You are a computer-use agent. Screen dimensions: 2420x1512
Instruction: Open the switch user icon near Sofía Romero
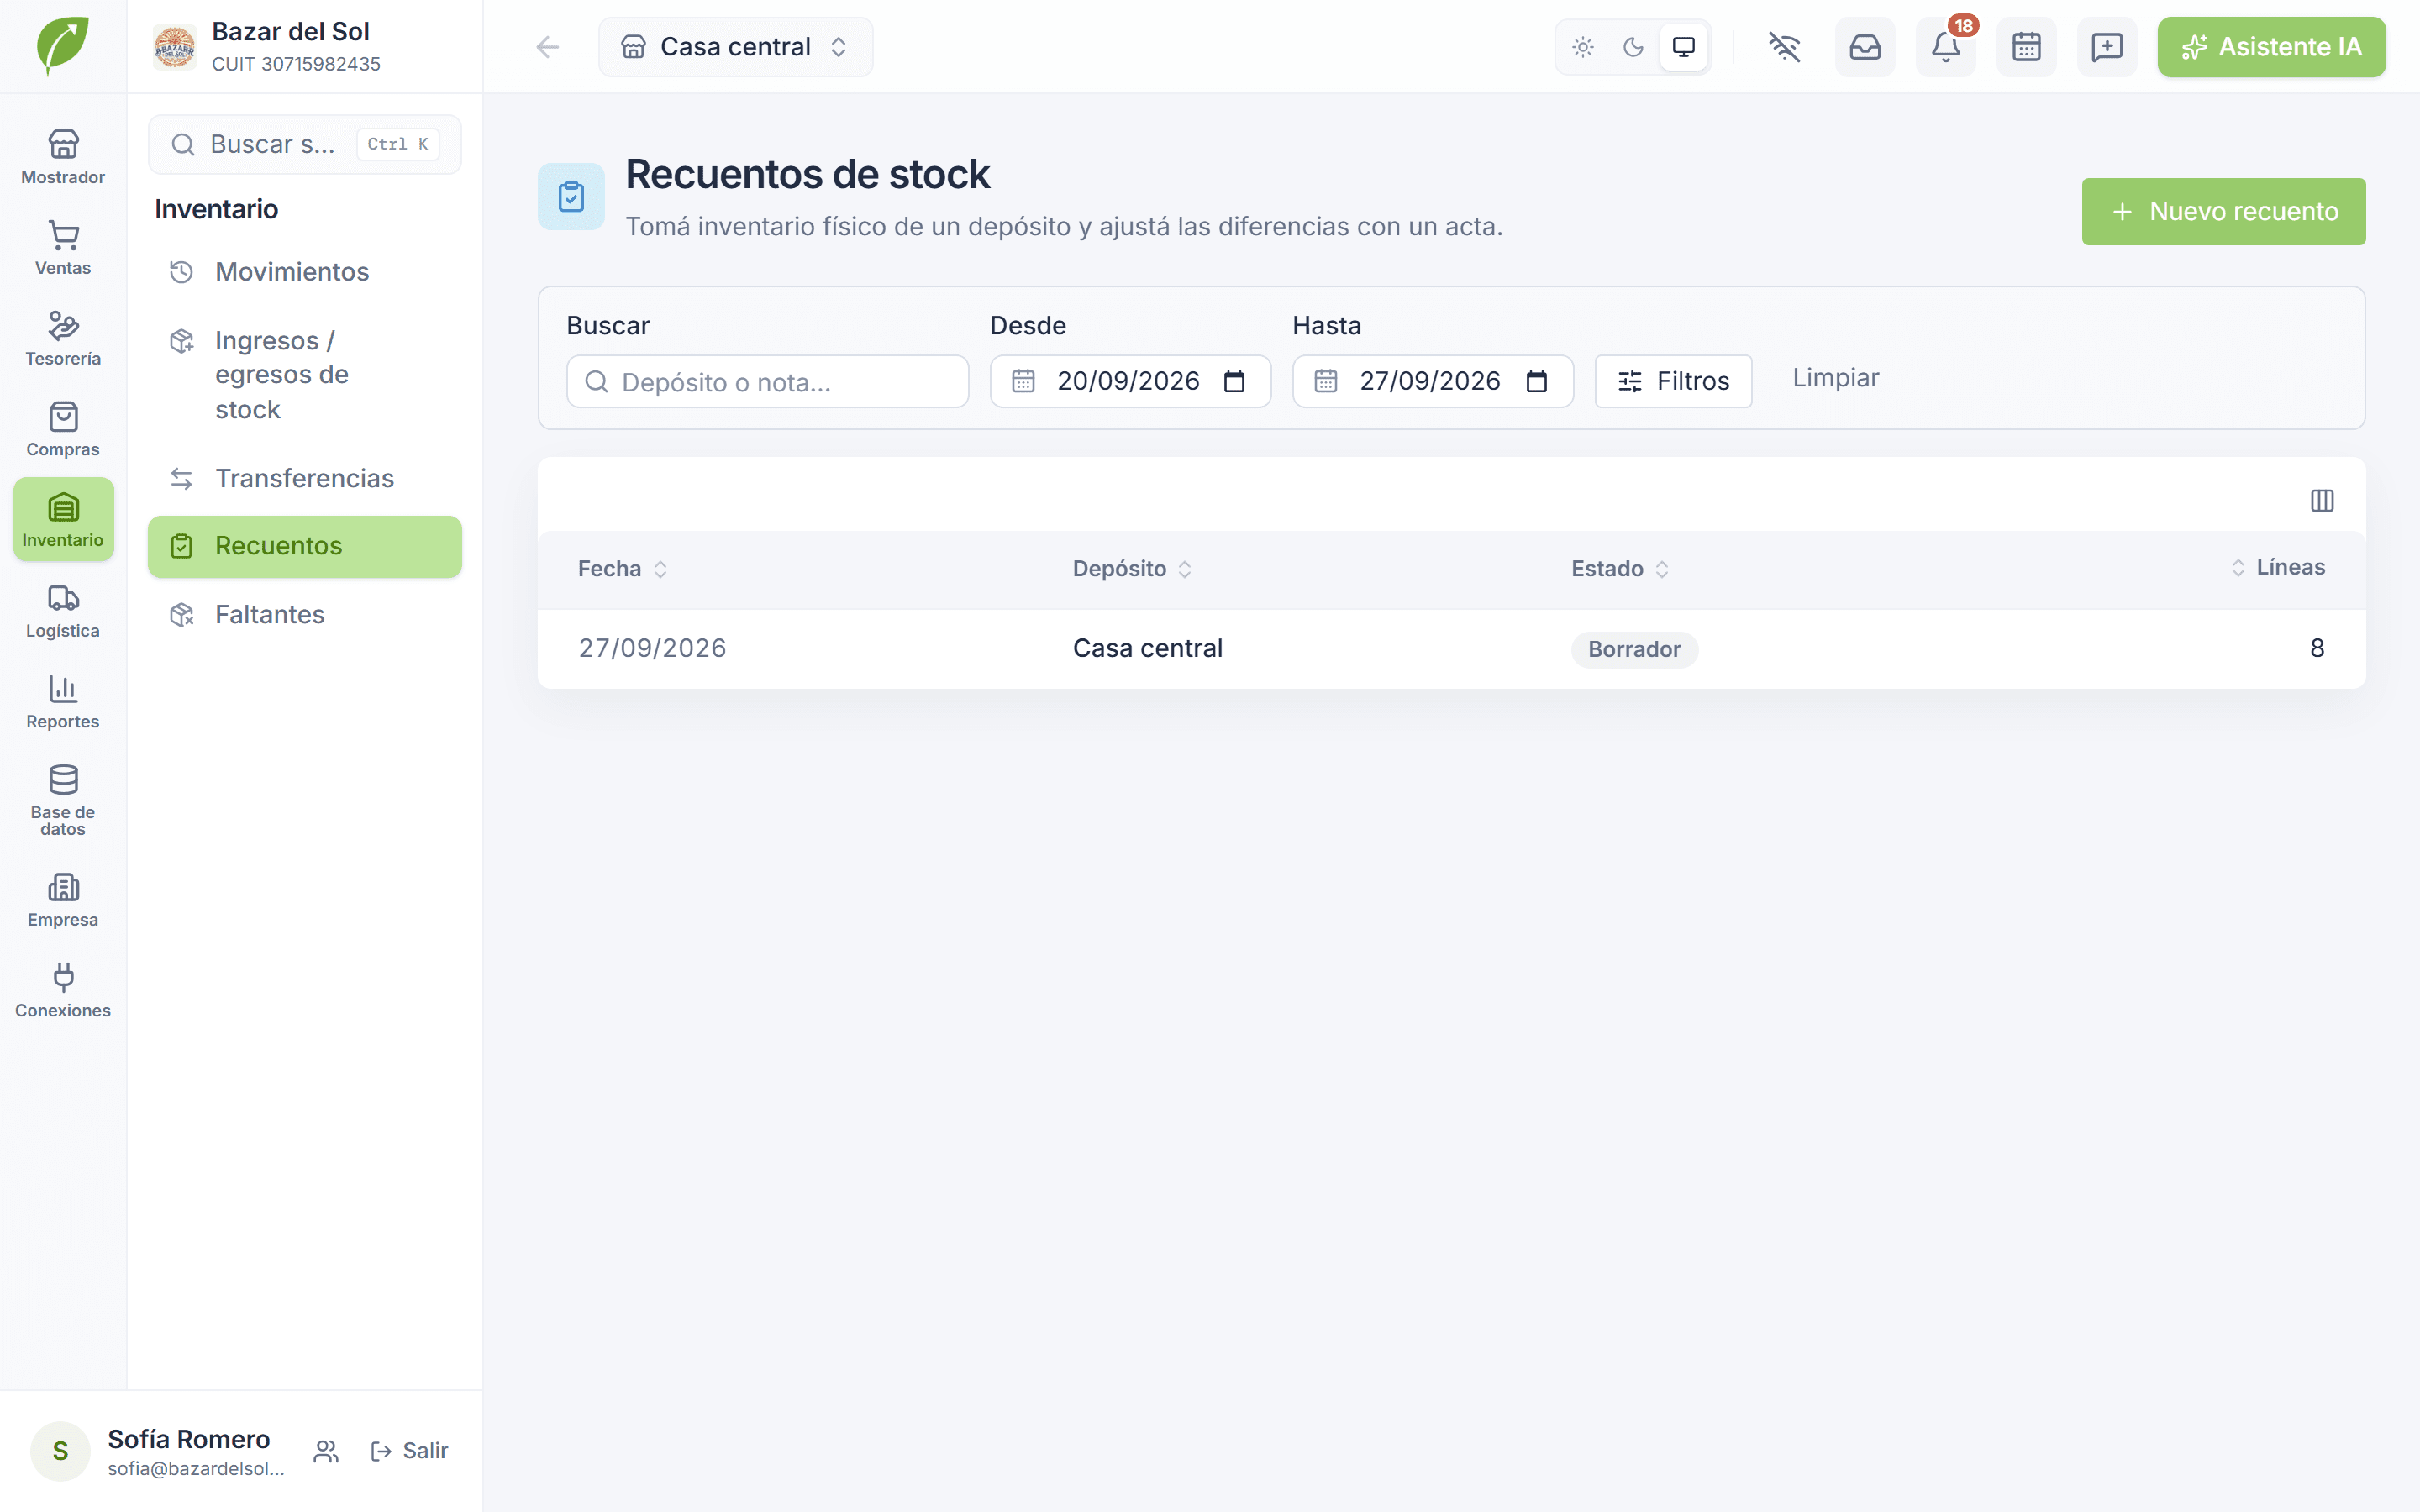(326, 1451)
